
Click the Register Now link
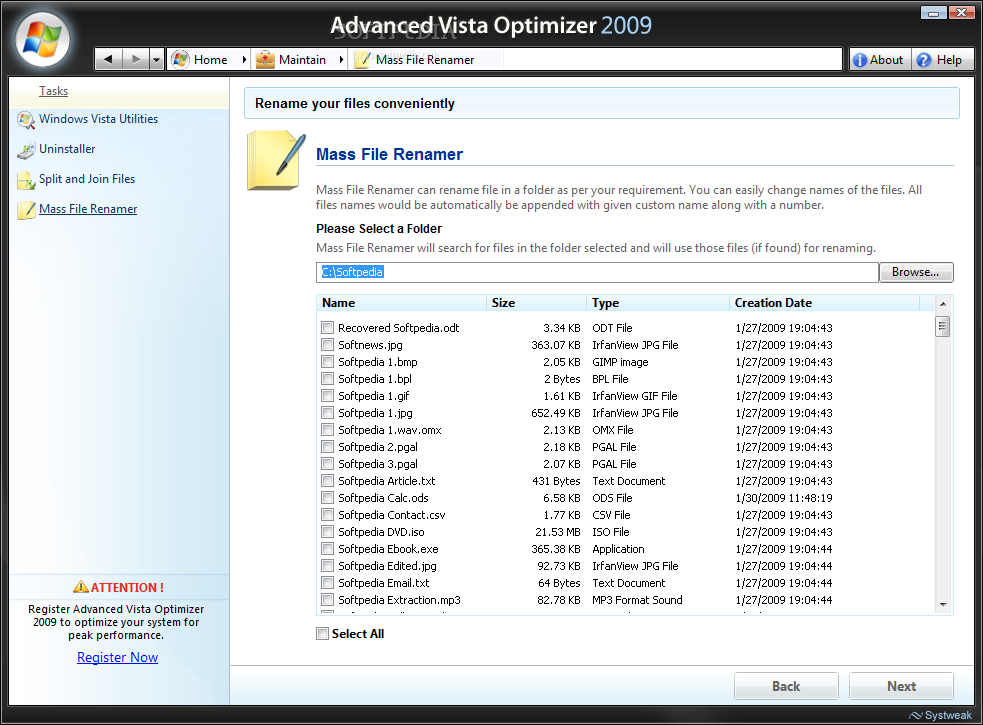click(117, 657)
